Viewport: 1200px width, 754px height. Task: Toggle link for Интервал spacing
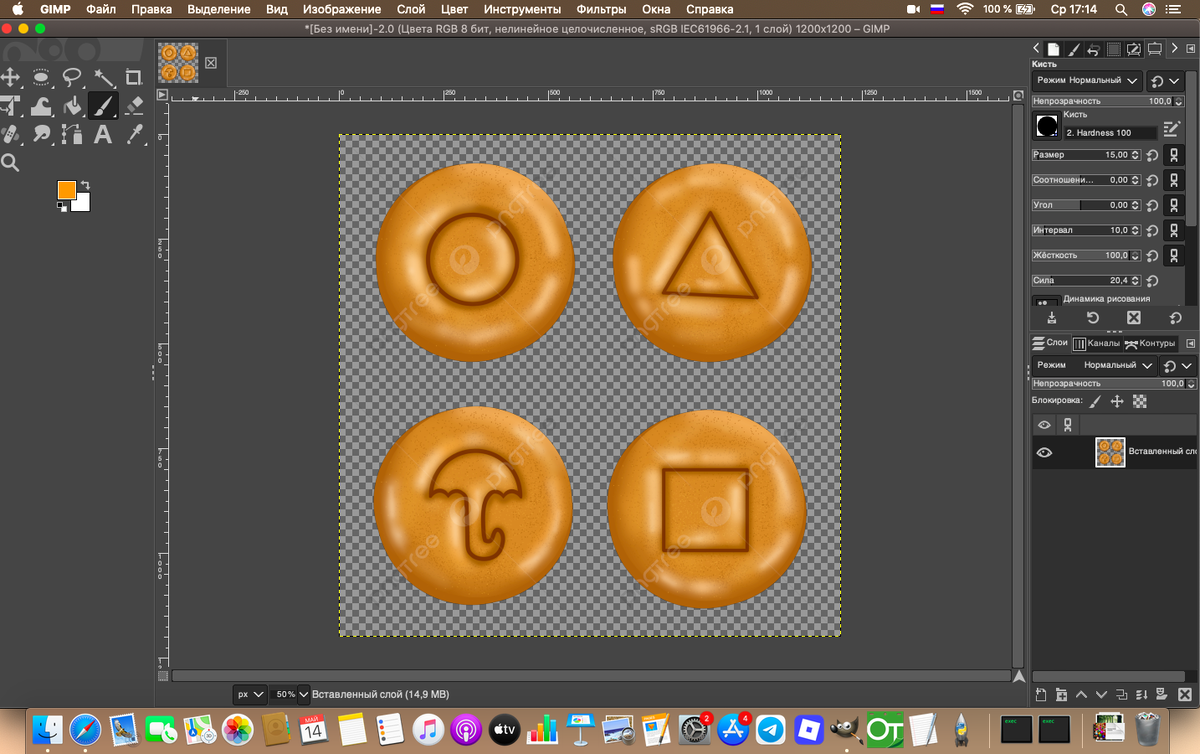[x=1175, y=230]
